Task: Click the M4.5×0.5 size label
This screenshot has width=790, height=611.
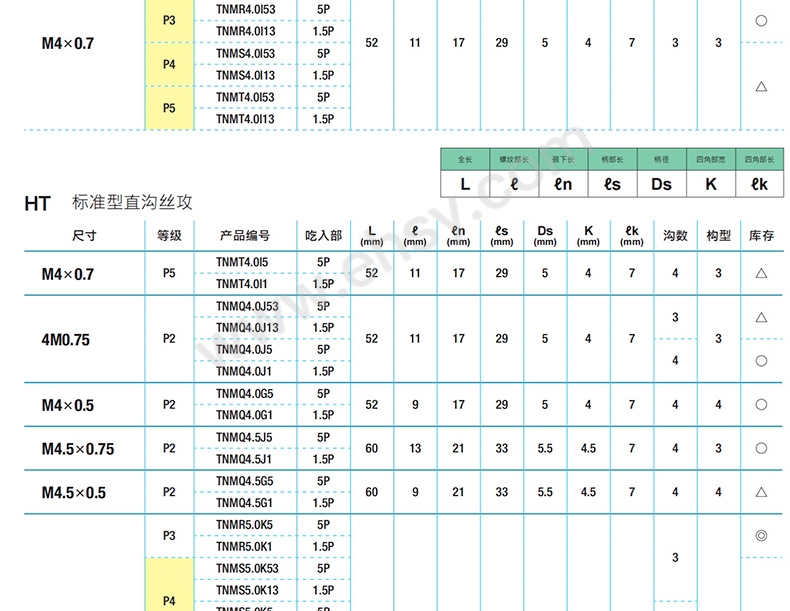Action: [x=74, y=493]
